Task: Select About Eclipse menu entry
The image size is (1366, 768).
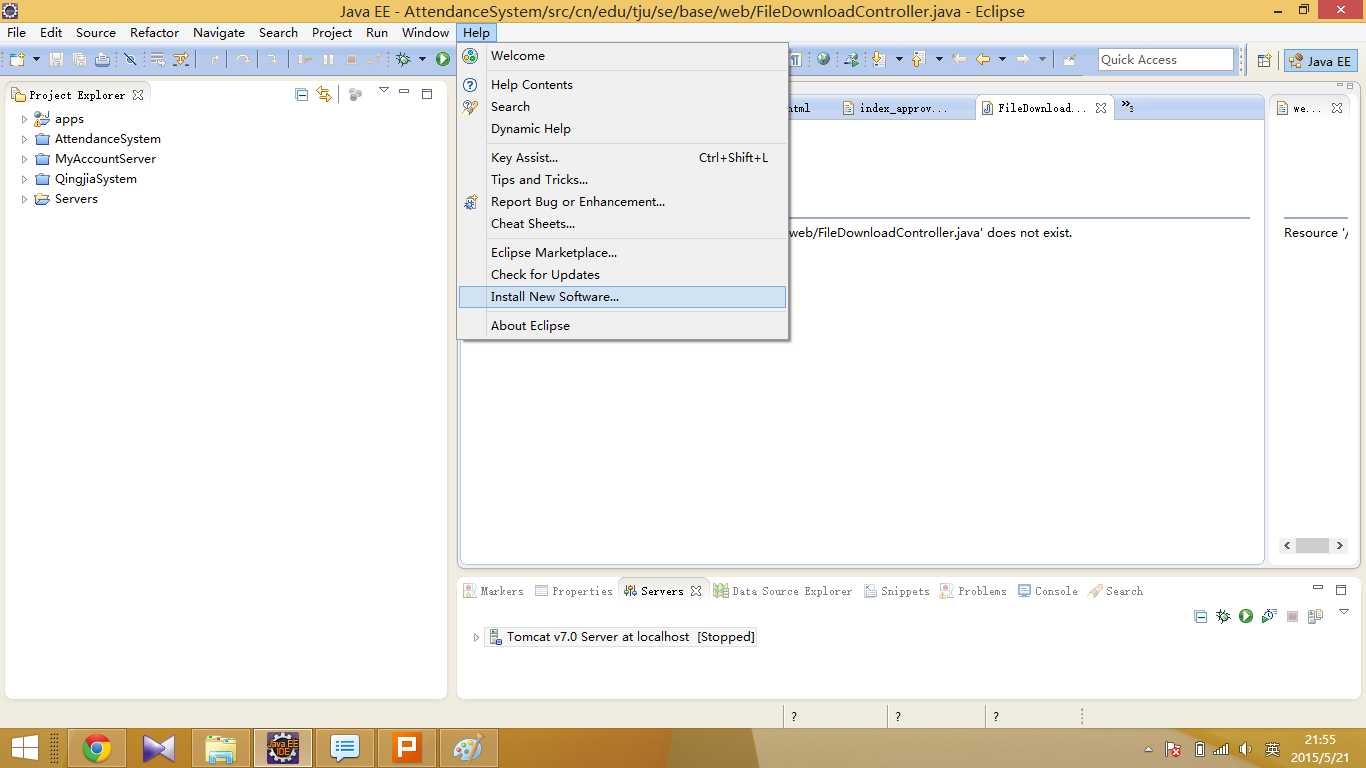Action: [x=622, y=326]
